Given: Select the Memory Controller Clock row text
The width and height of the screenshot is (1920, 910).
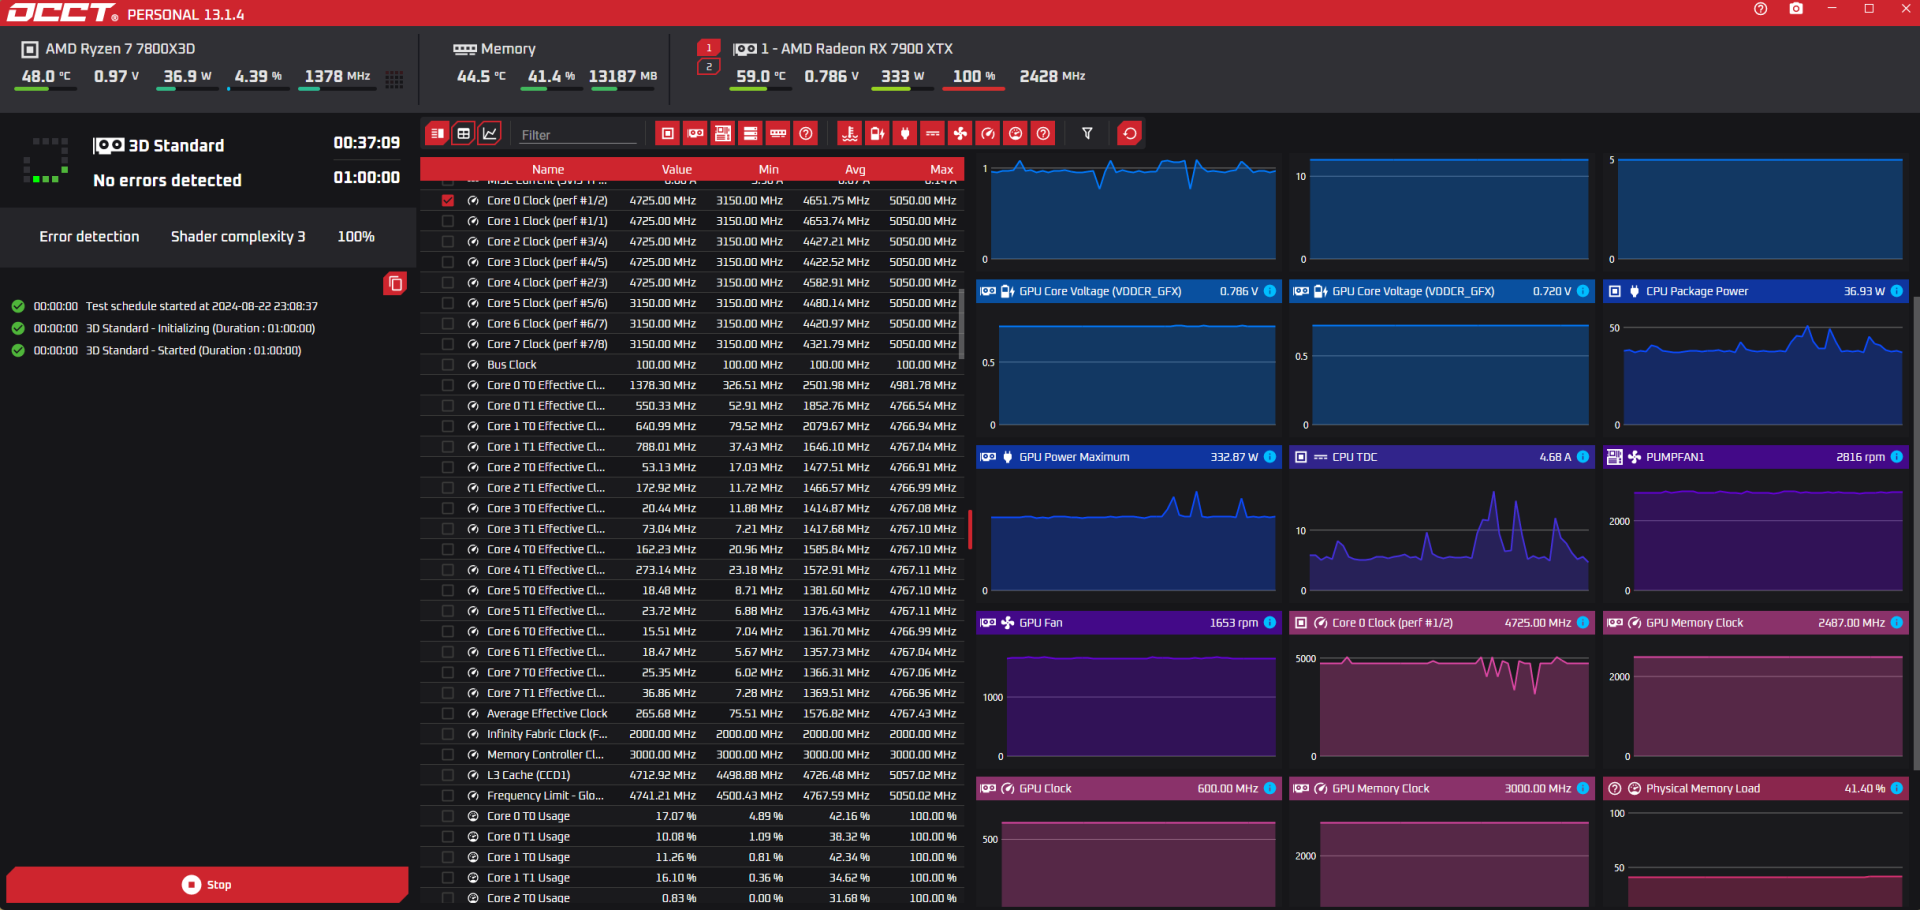Looking at the screenshot, I should (x=545, y=755).
